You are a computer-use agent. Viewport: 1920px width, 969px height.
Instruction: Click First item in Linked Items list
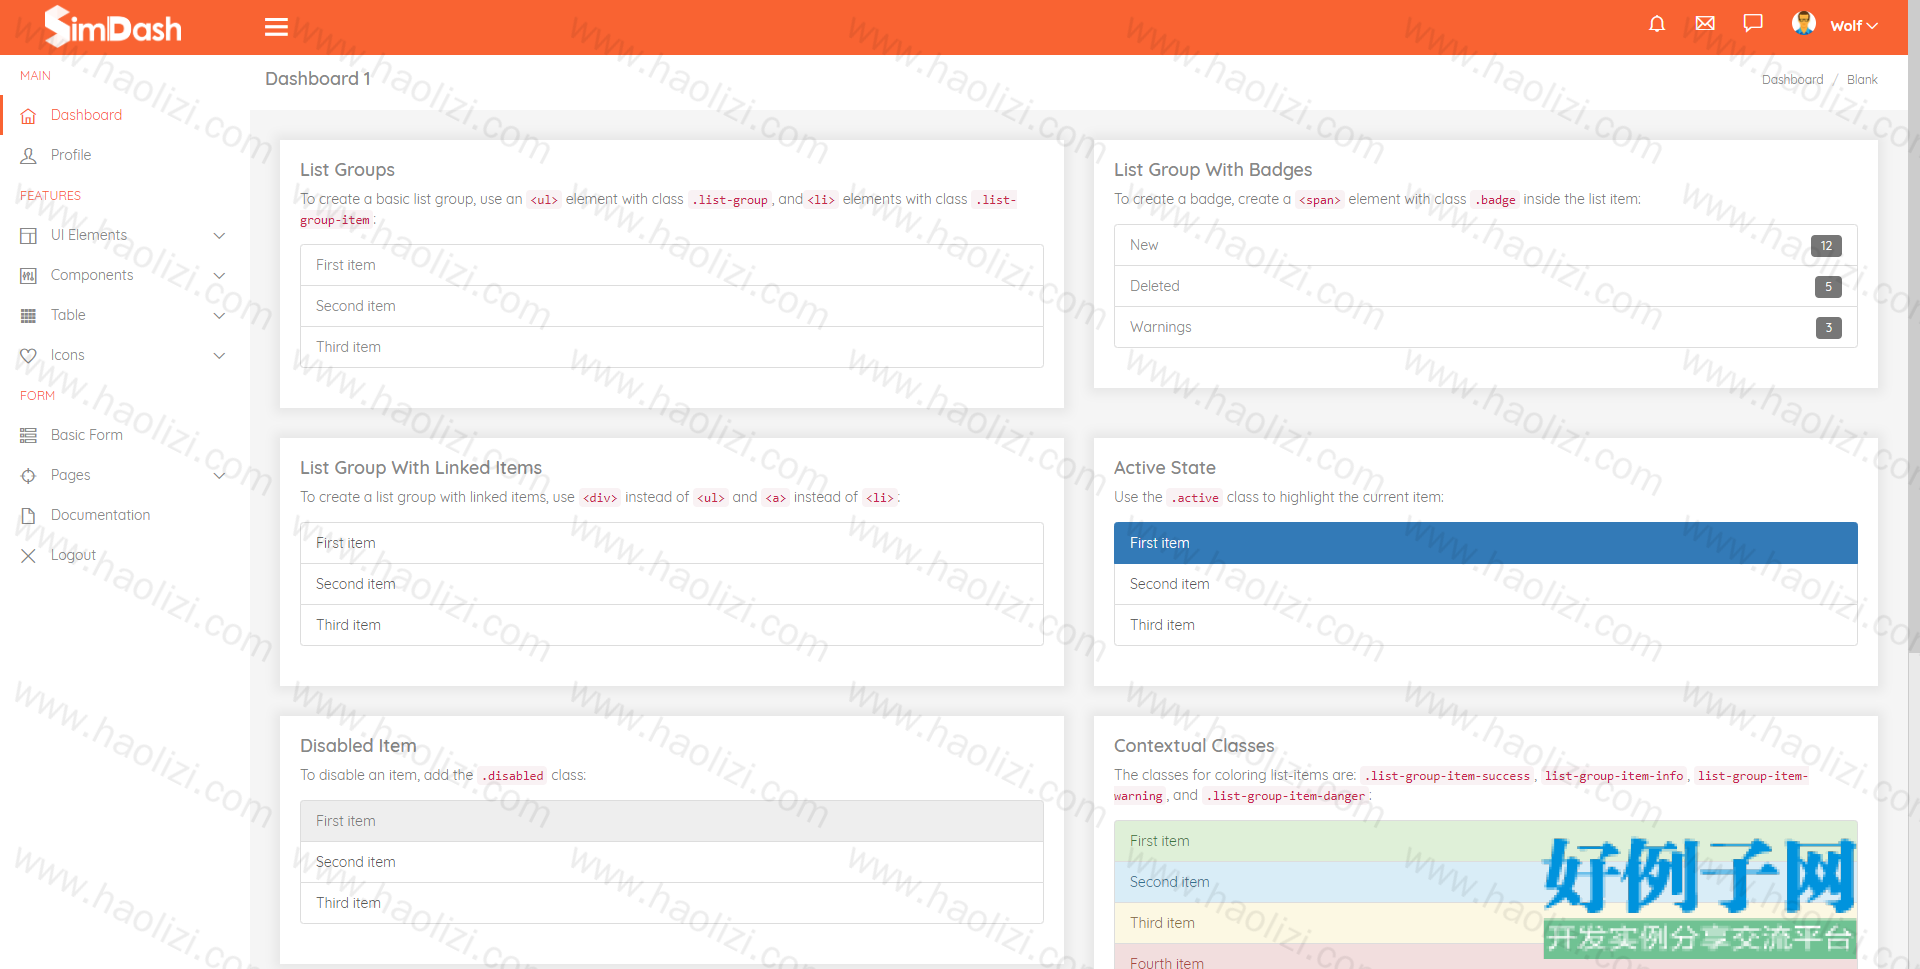[x=671, y=543]
